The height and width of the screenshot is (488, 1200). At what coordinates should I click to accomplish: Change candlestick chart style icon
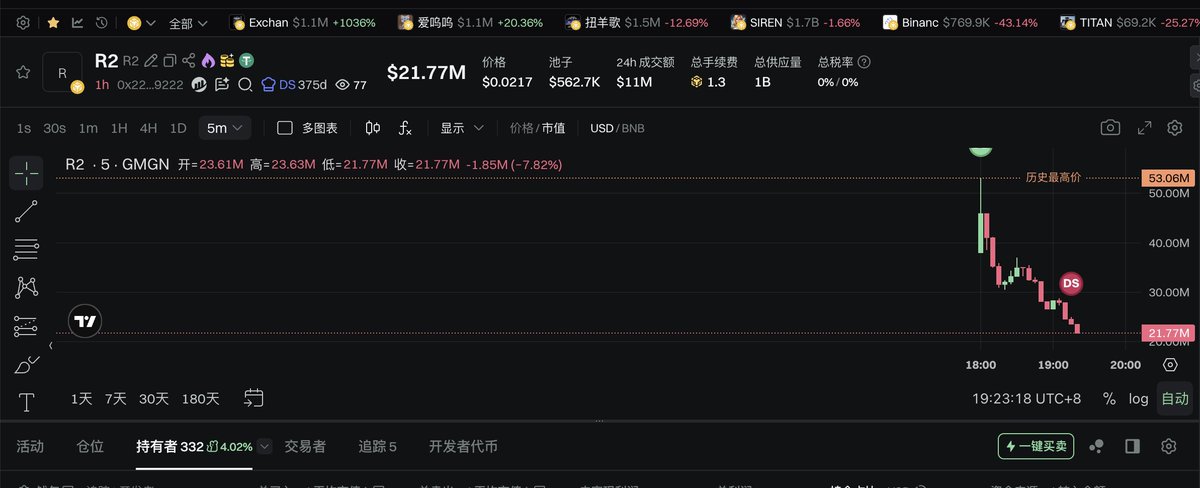pyautogui.click(x=373, y=128)
